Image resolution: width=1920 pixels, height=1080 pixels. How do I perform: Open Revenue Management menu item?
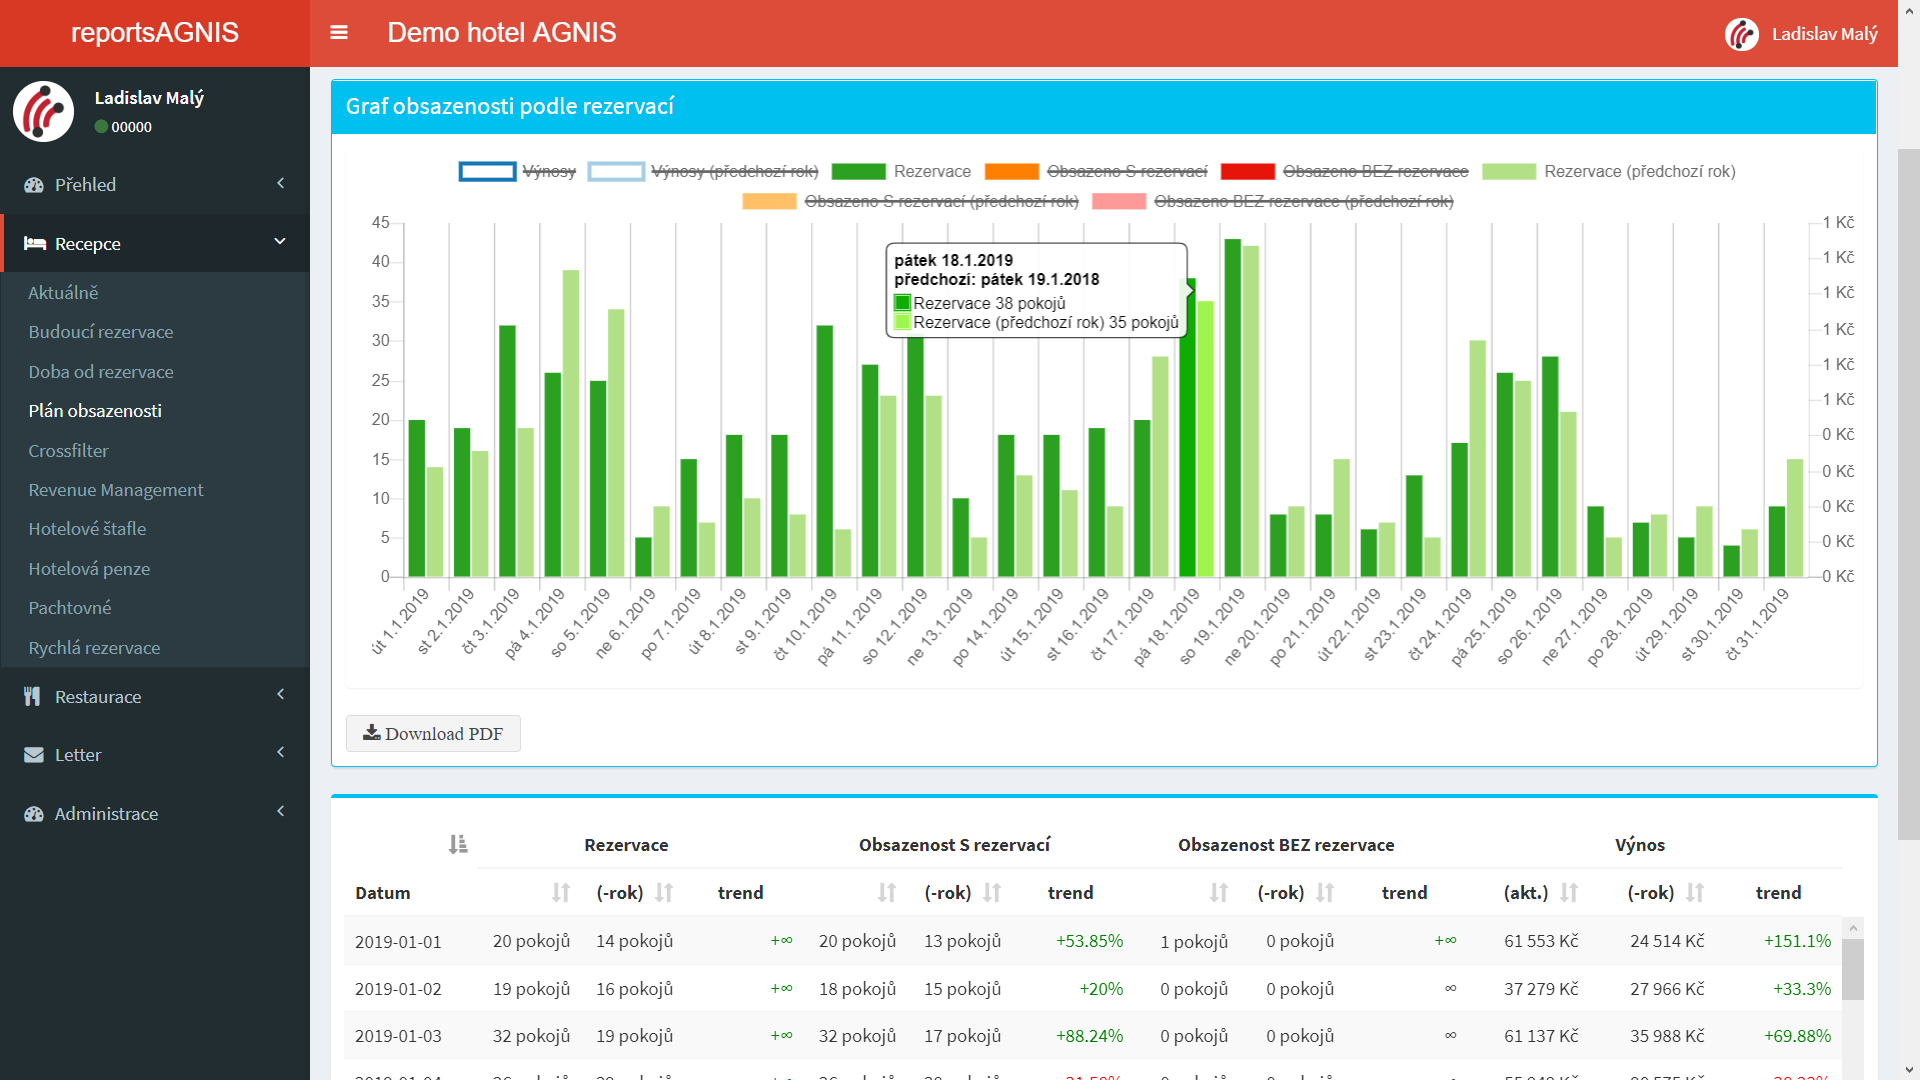tap(116, 490)
